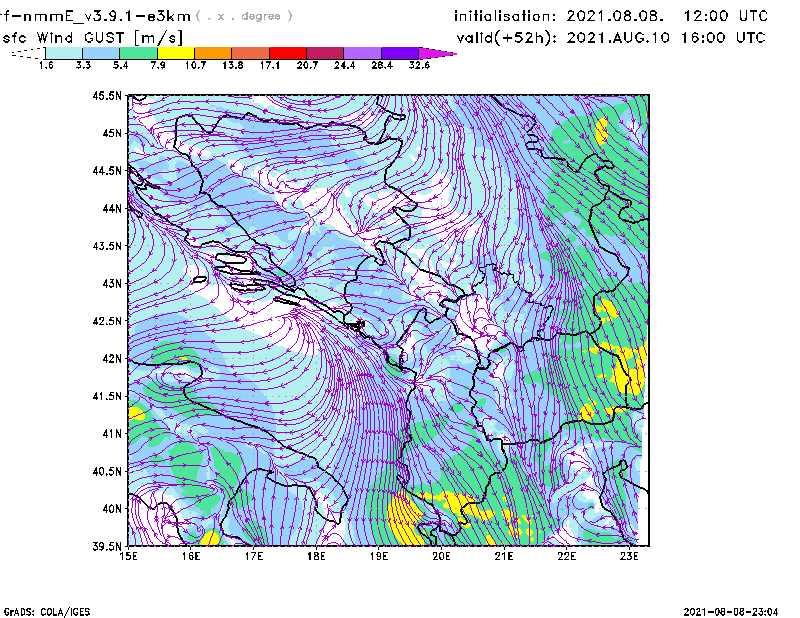Click the legend value 7.9
Viewport: 800px width, 618px height.
[x=158, y=65]
